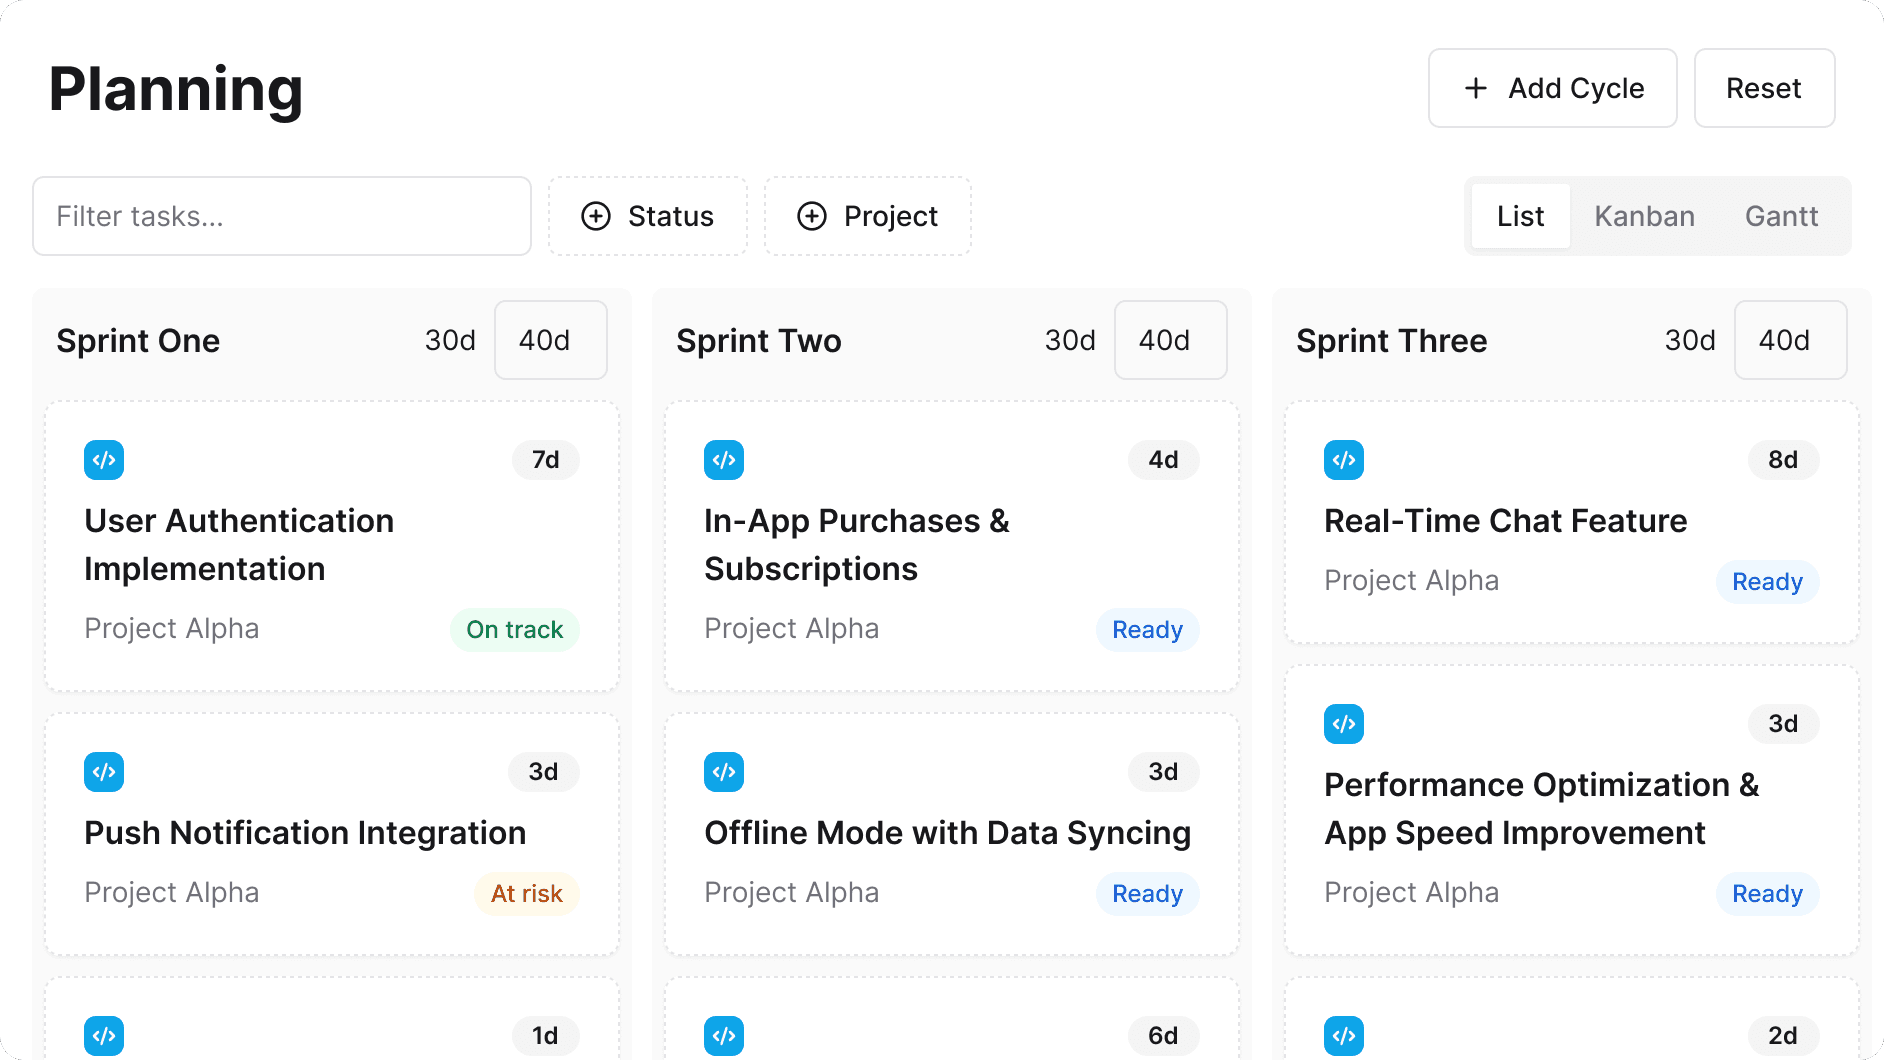Click Project Alpha on User Authentication card

172,629
